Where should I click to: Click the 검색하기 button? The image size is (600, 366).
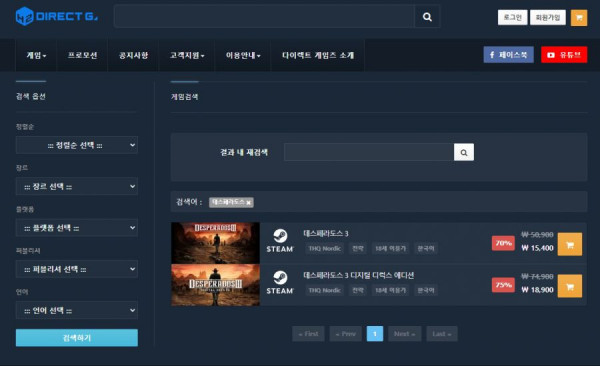[77, 338]
